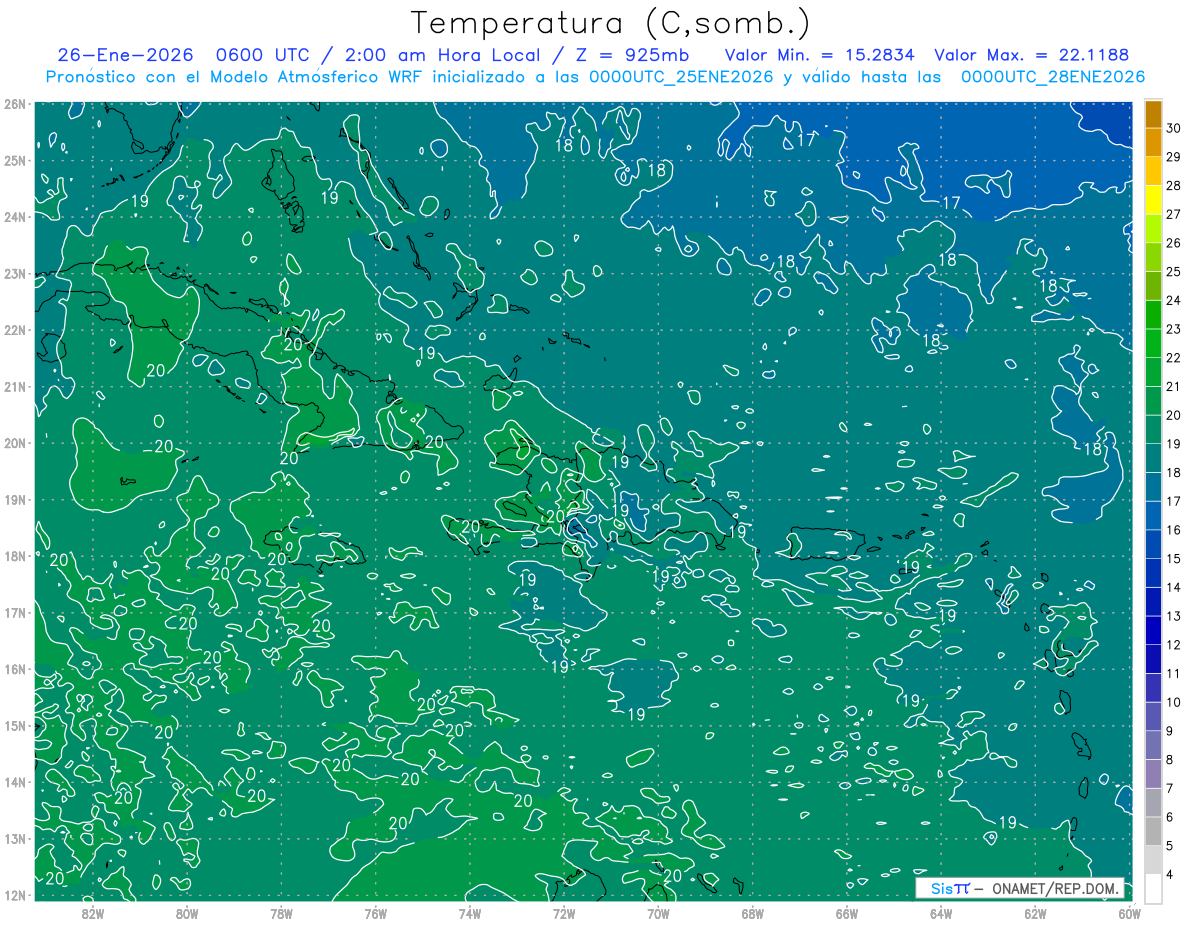Click the orange swatch above the 30 label
The image size is (1200, 927).
(1154, 114)
